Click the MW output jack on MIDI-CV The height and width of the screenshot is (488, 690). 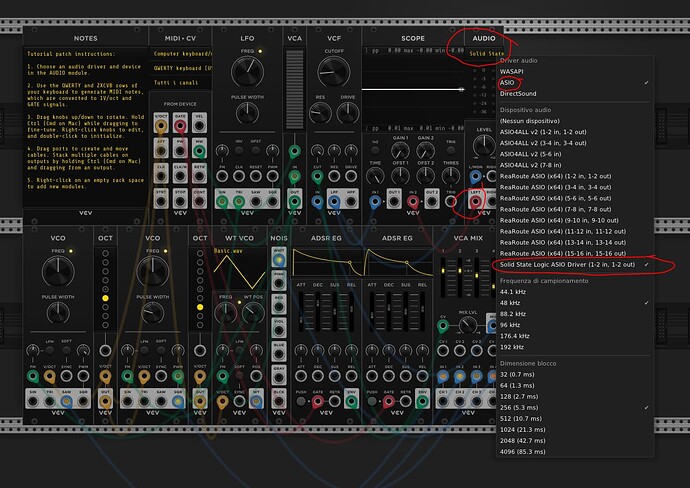199,151
